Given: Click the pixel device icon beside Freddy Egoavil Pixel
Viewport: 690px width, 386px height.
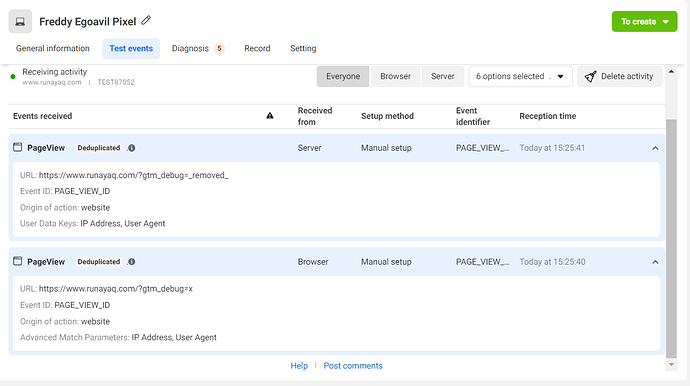Looking at the screenshot, I should [x=20, y=21].
